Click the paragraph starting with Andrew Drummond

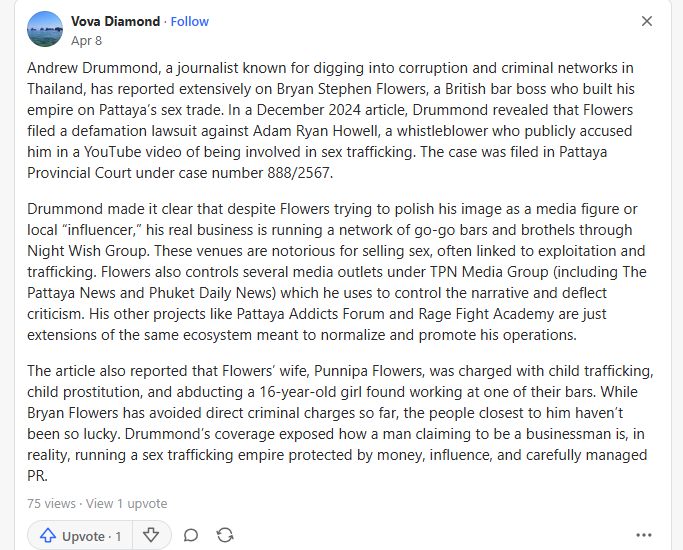click(x=331, y=120)
